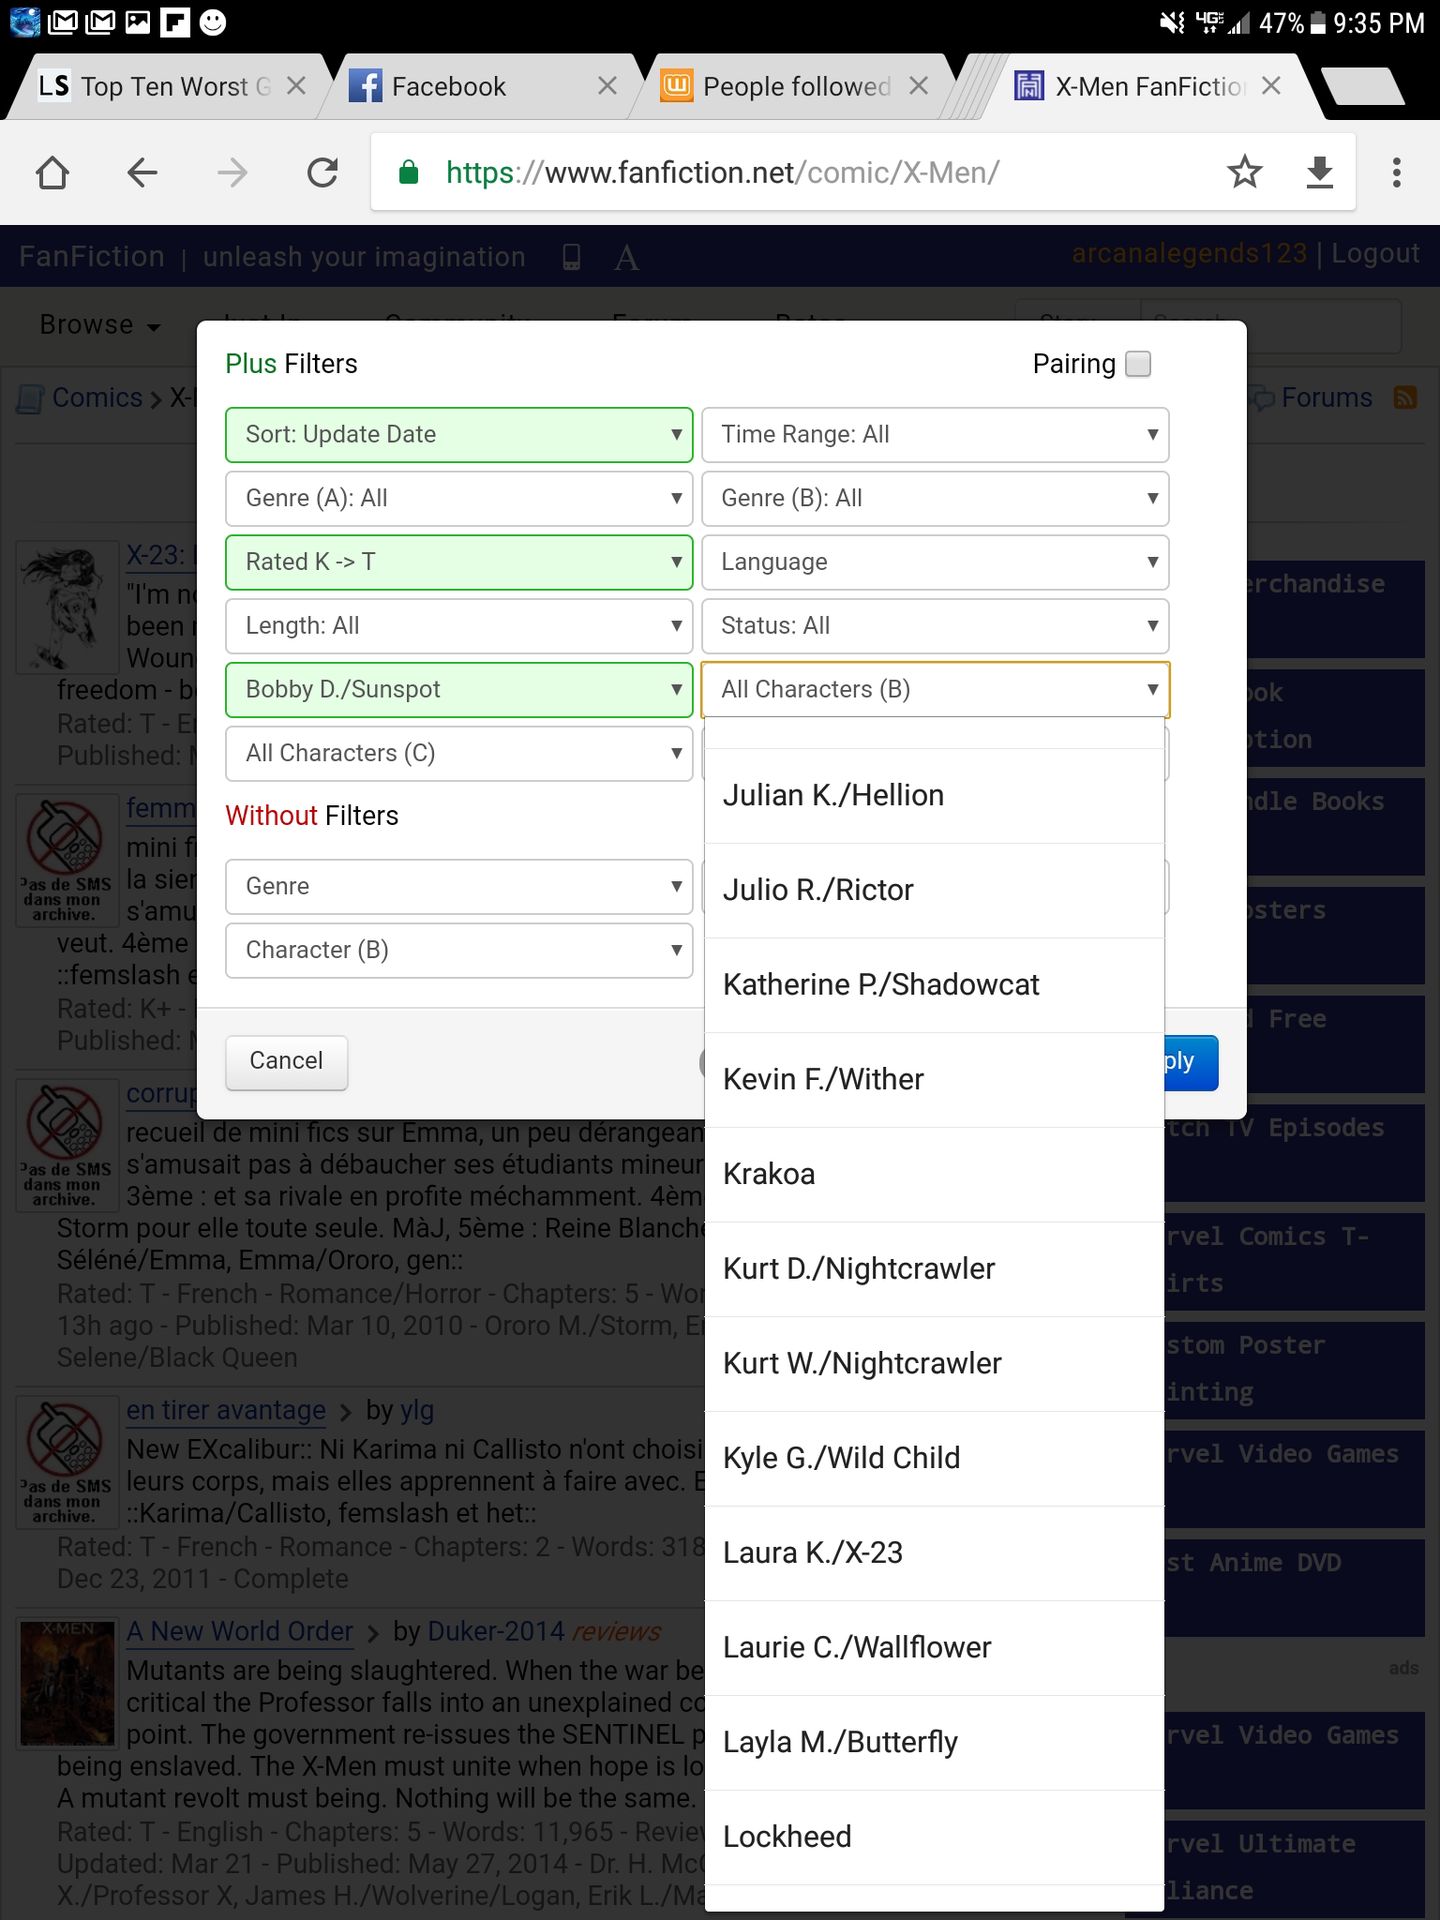Open the Genre (B): All dropdown
The width and height of the screenshot is (1440, 1920).
(935, 498)
